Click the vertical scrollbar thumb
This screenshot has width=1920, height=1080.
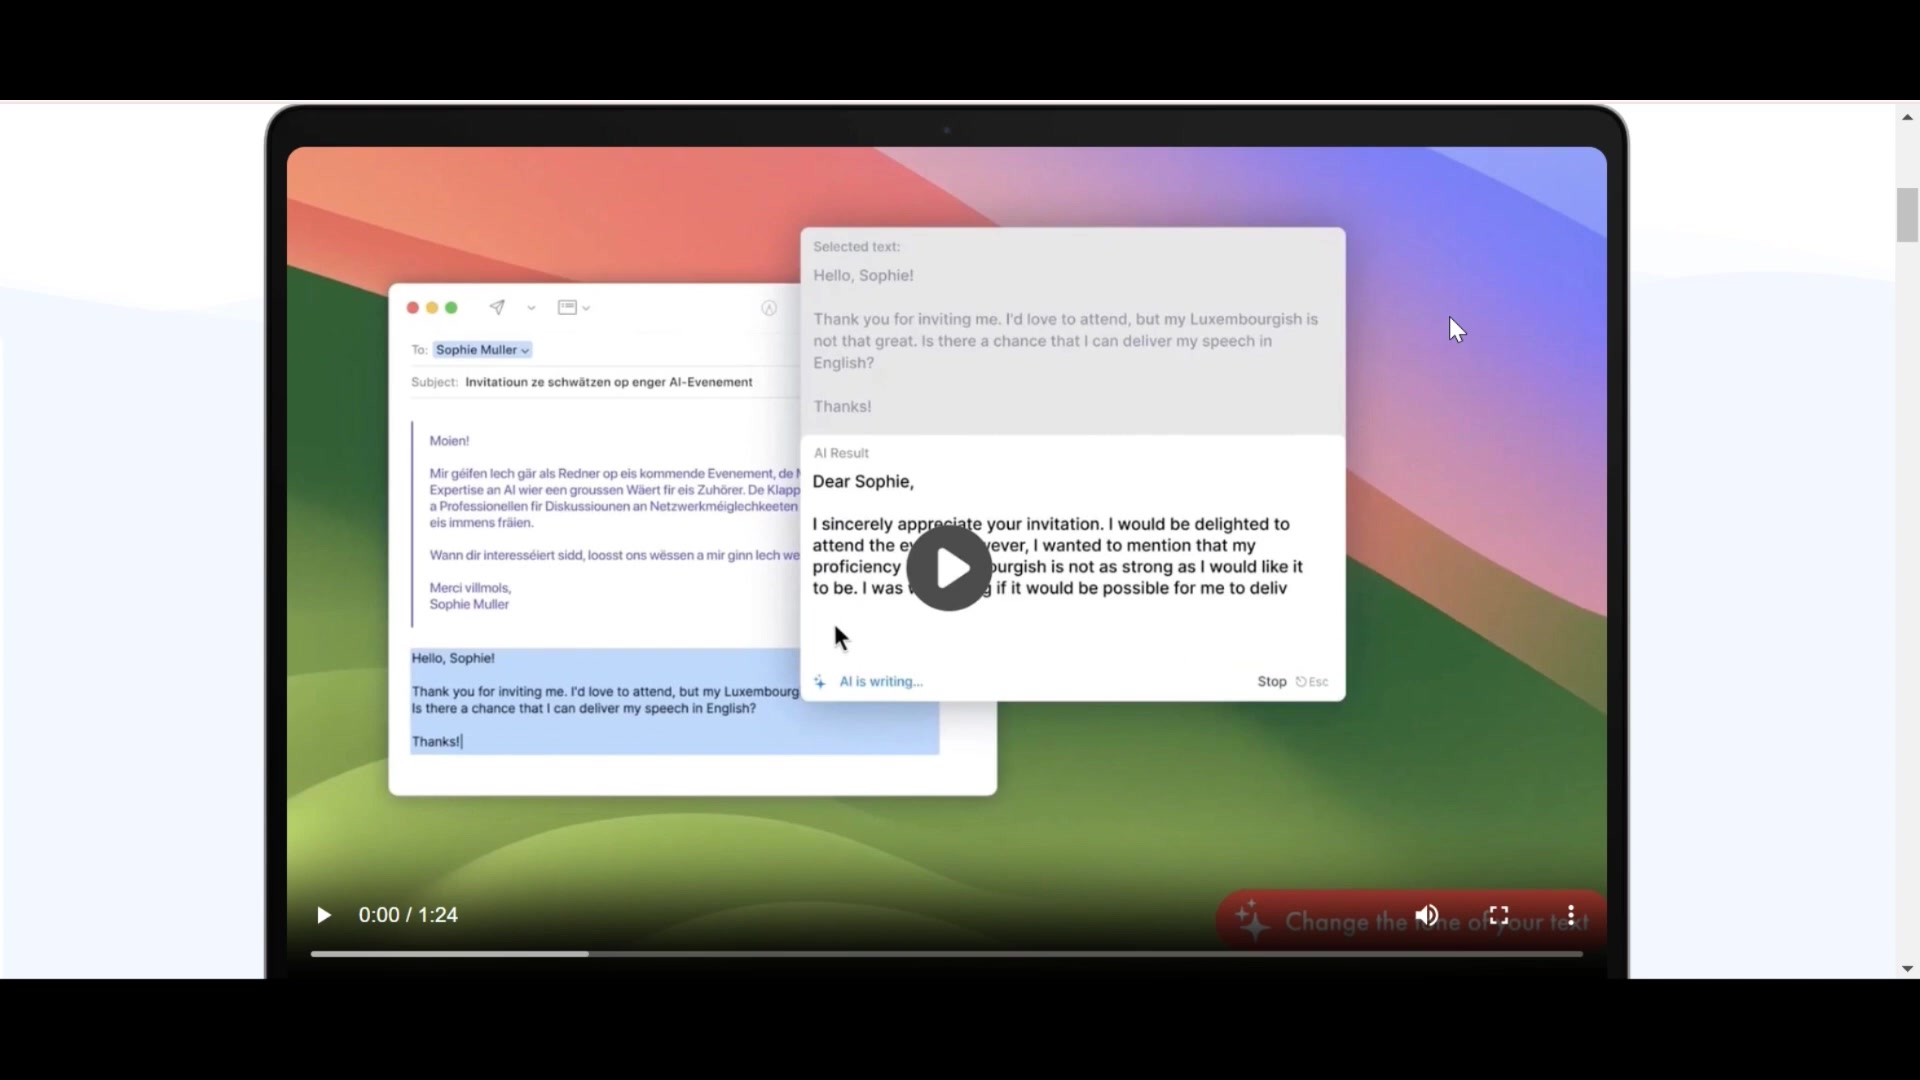(1907, 214)
